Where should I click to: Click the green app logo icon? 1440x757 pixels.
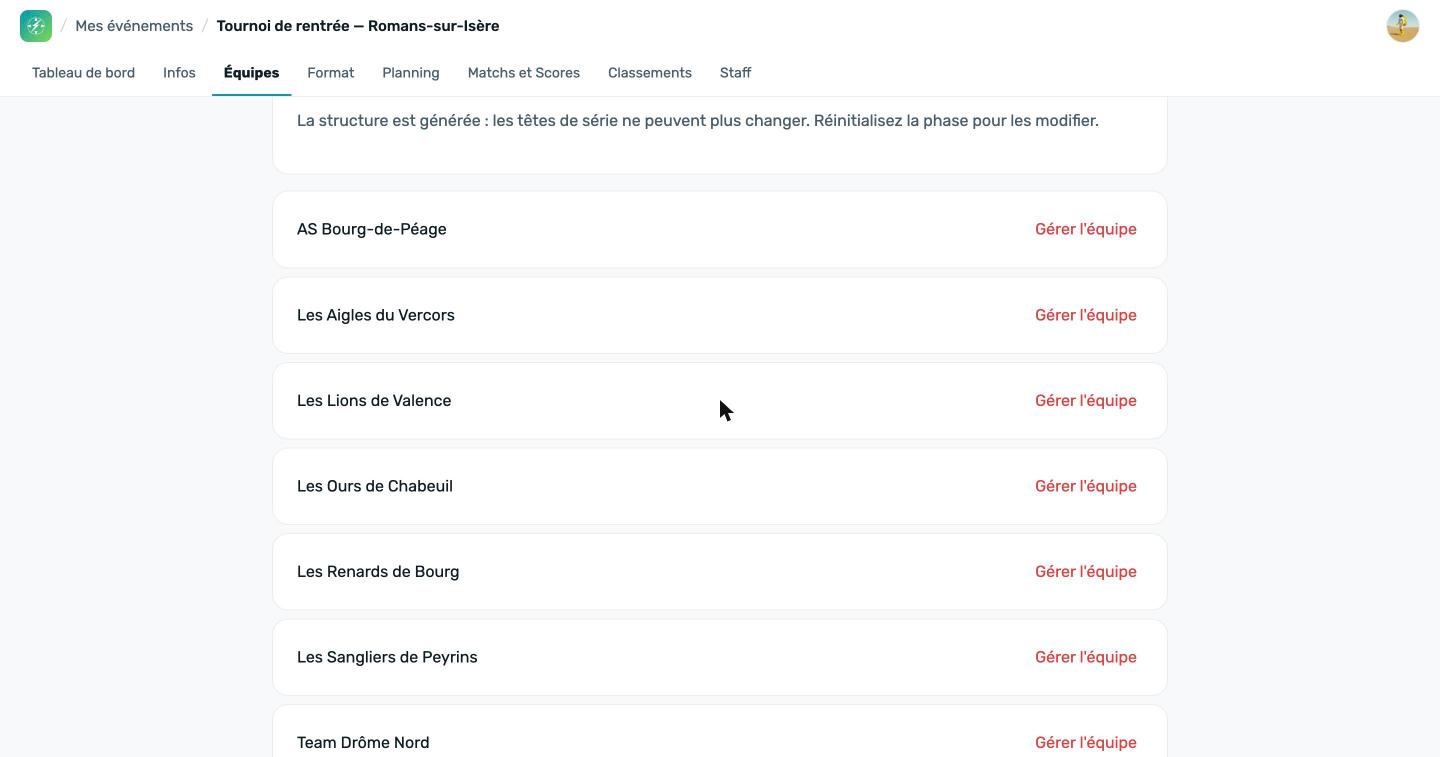click(36, 26)
